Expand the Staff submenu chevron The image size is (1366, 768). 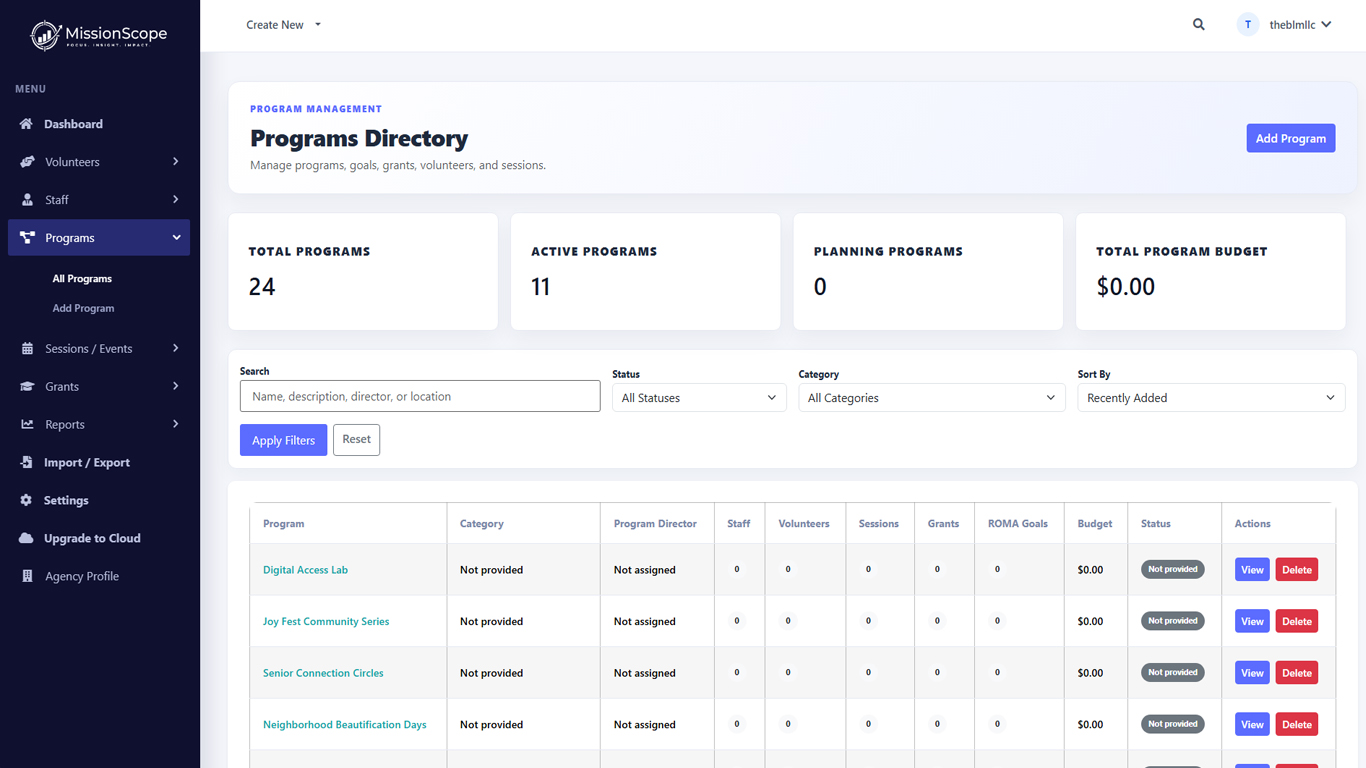176,199
